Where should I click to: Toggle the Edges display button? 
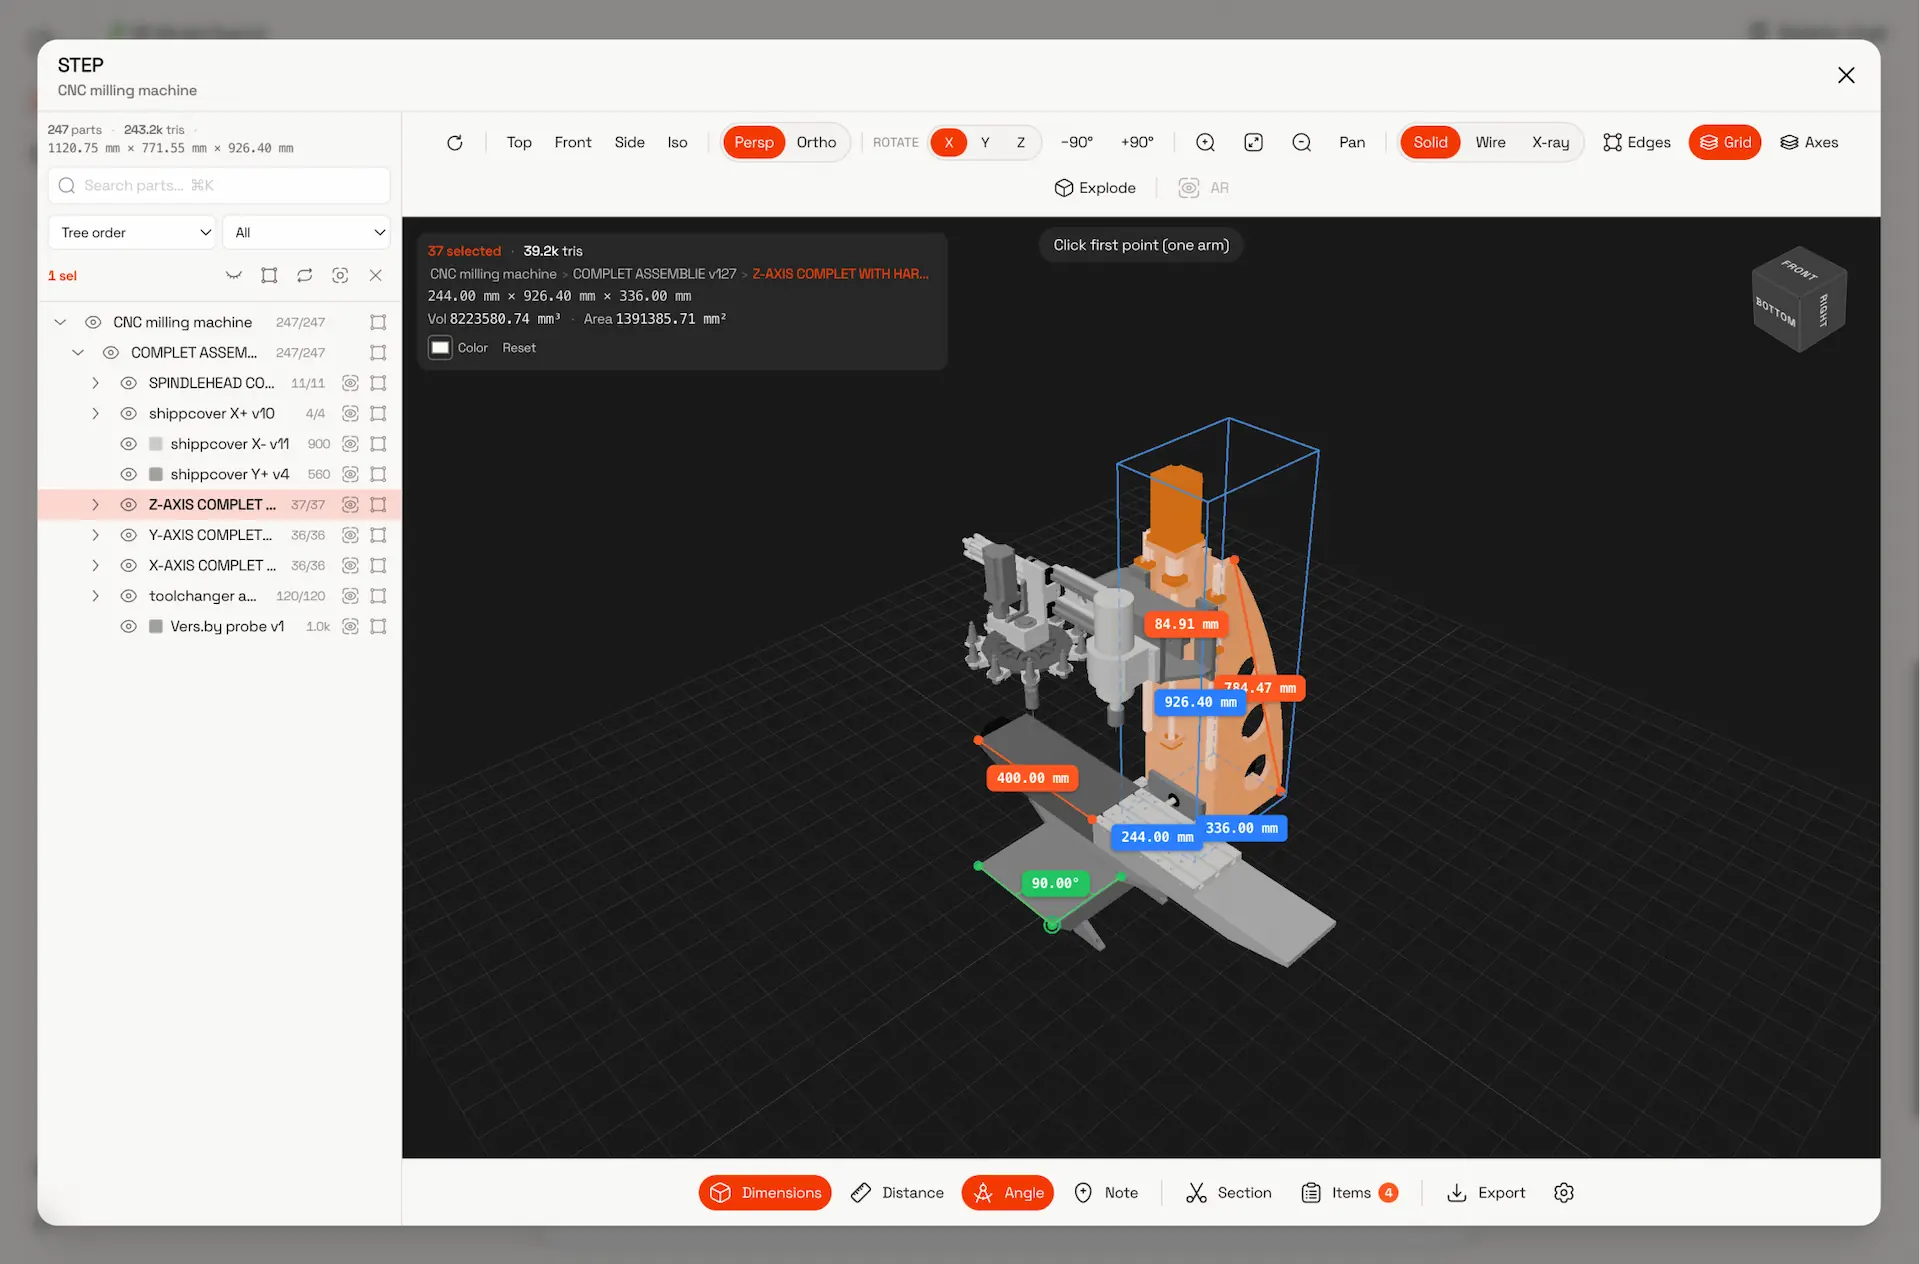[1636, 142]
